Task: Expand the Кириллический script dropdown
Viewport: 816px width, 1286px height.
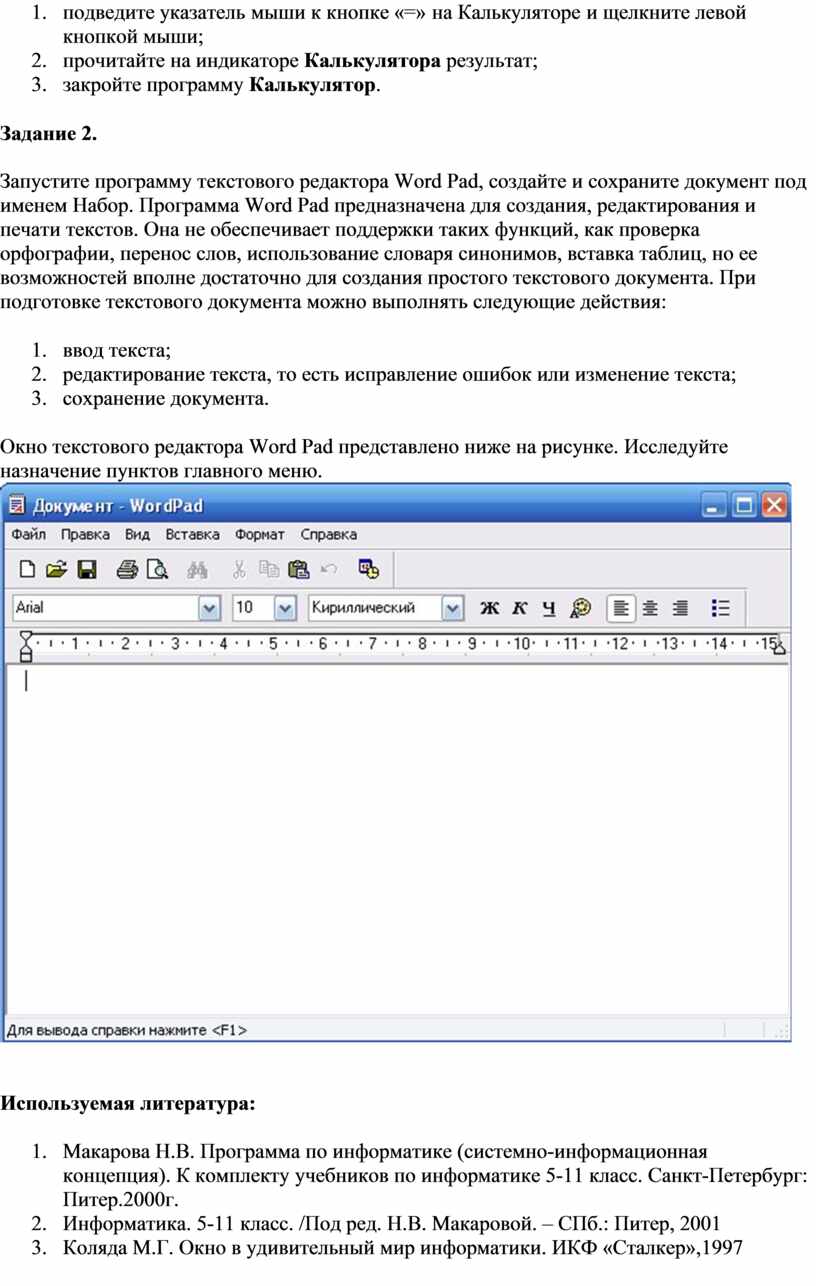Action: click(x=453, y=608)
